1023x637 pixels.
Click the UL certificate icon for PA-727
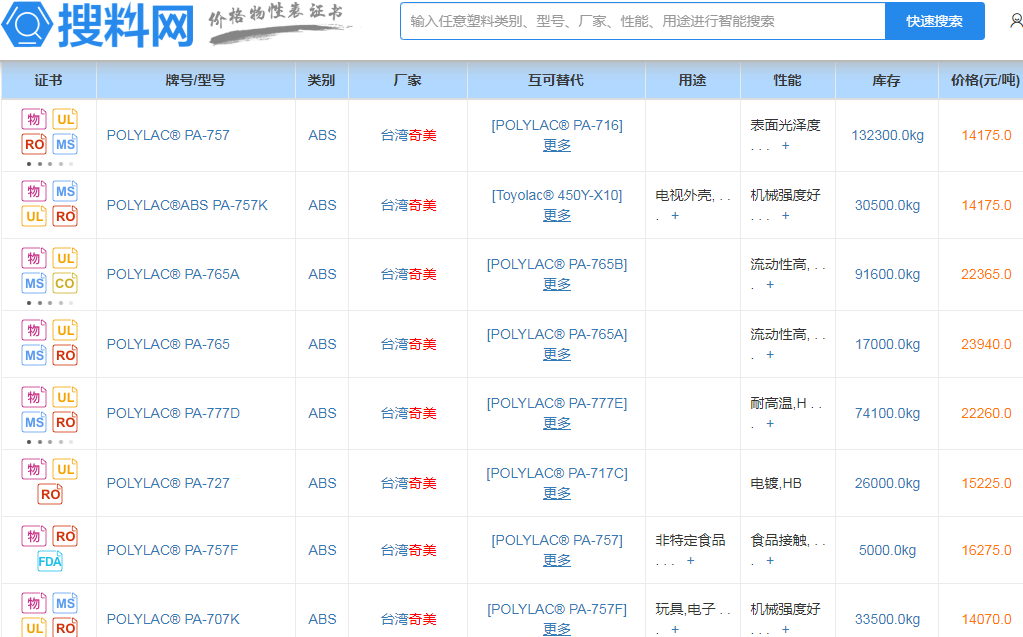tap(65, 468)
